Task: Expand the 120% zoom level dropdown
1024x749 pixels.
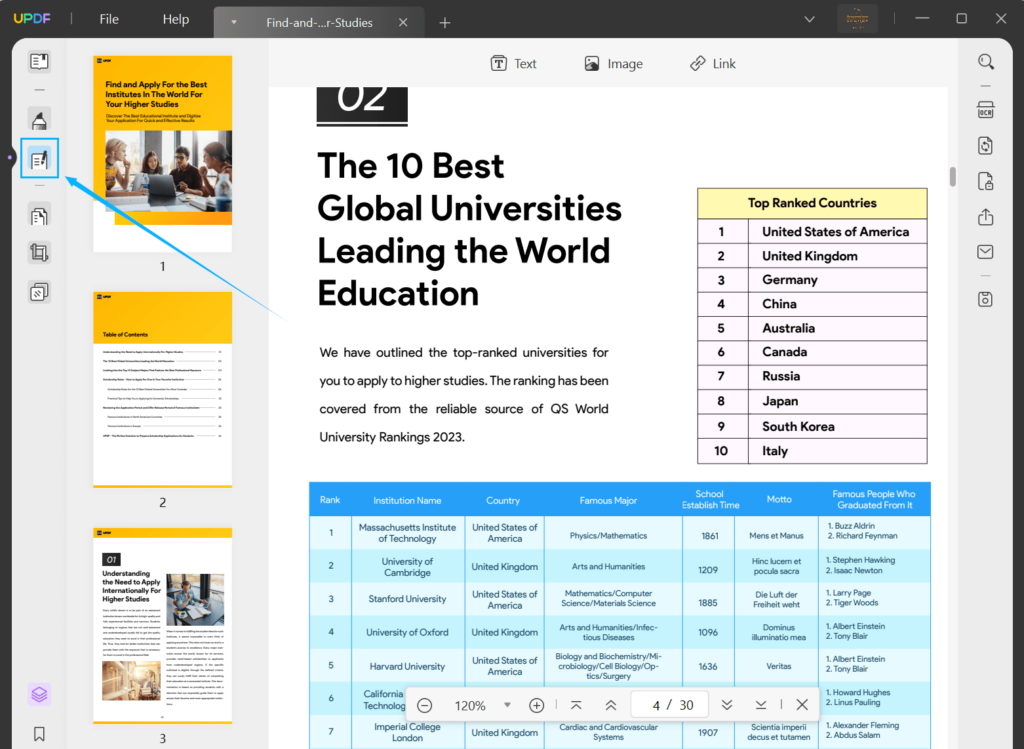Action: (x=507, y=705)
